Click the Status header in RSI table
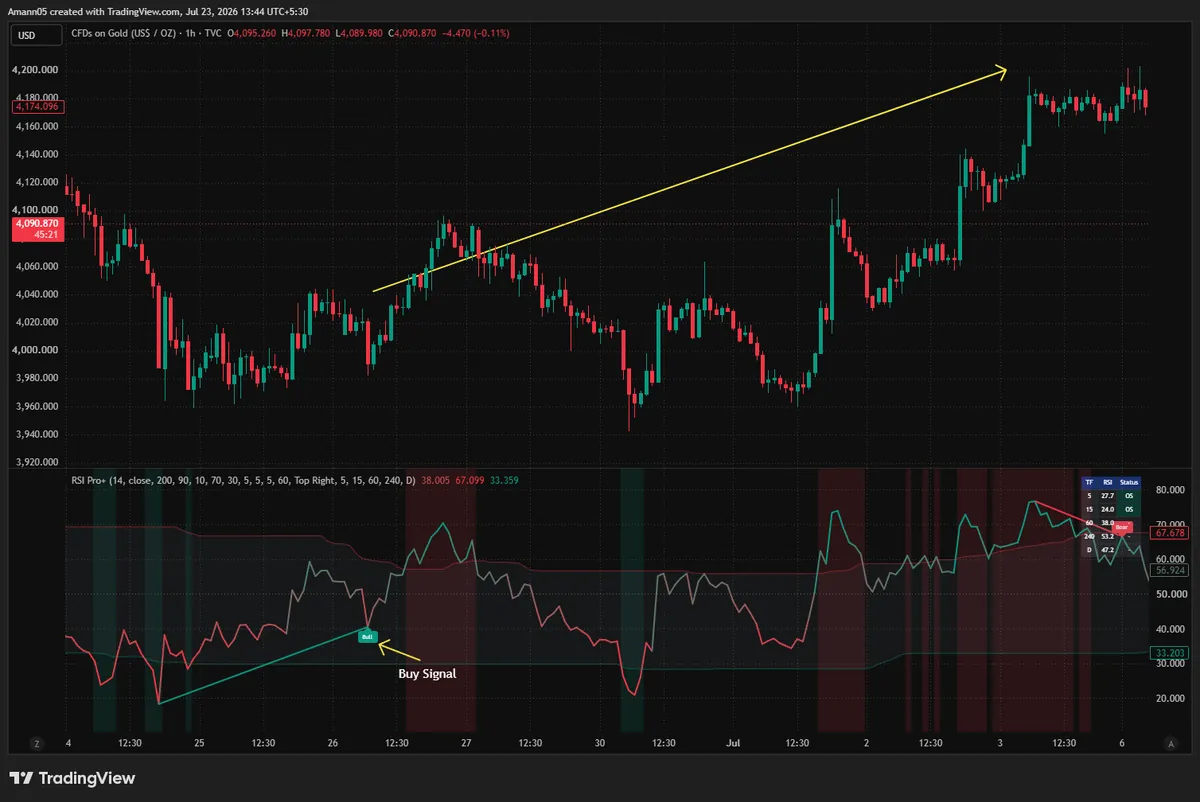Viewport: 1200px width, 802px height. pos(1129,482)
